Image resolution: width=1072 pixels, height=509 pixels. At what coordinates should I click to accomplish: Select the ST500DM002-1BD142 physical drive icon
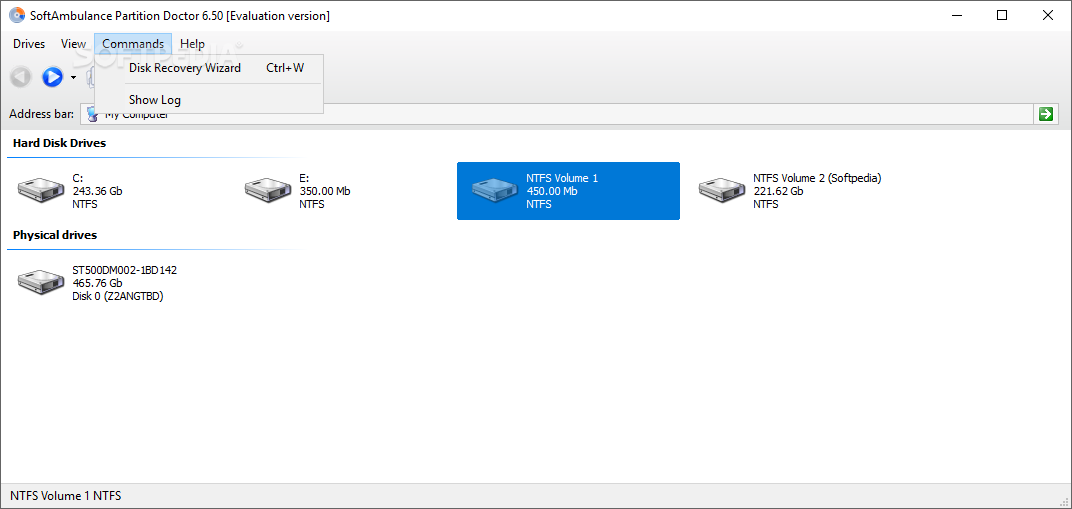tap(40, 283)
